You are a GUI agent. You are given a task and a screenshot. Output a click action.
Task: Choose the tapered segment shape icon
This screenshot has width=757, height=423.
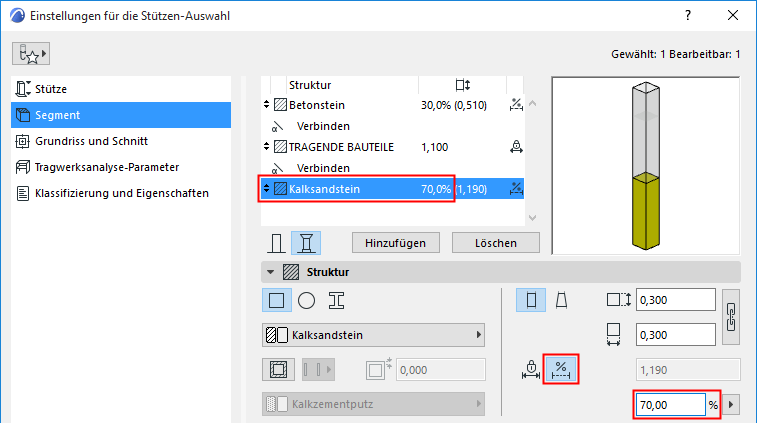tap(562, 300)
